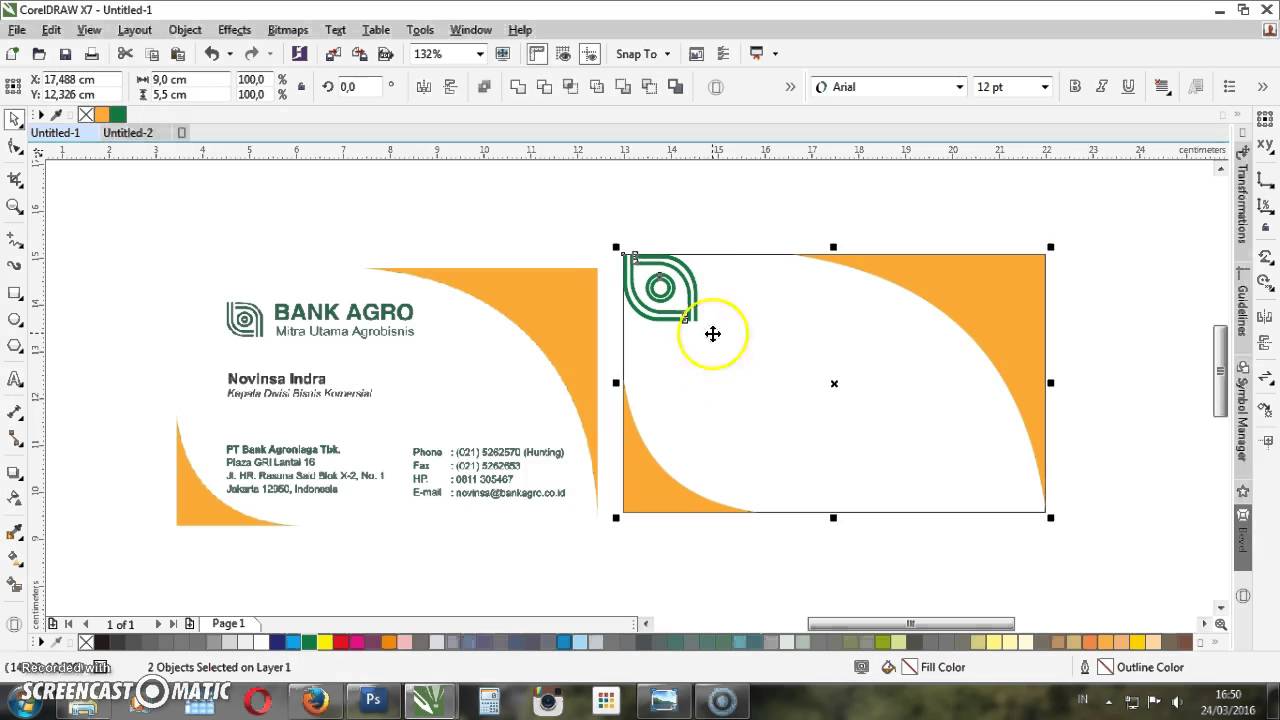Image resolution: width=1280 pixels, height=720 pixels.
Task: Click the rotation angle 0,0 field
Action: (x=359, y=87)
